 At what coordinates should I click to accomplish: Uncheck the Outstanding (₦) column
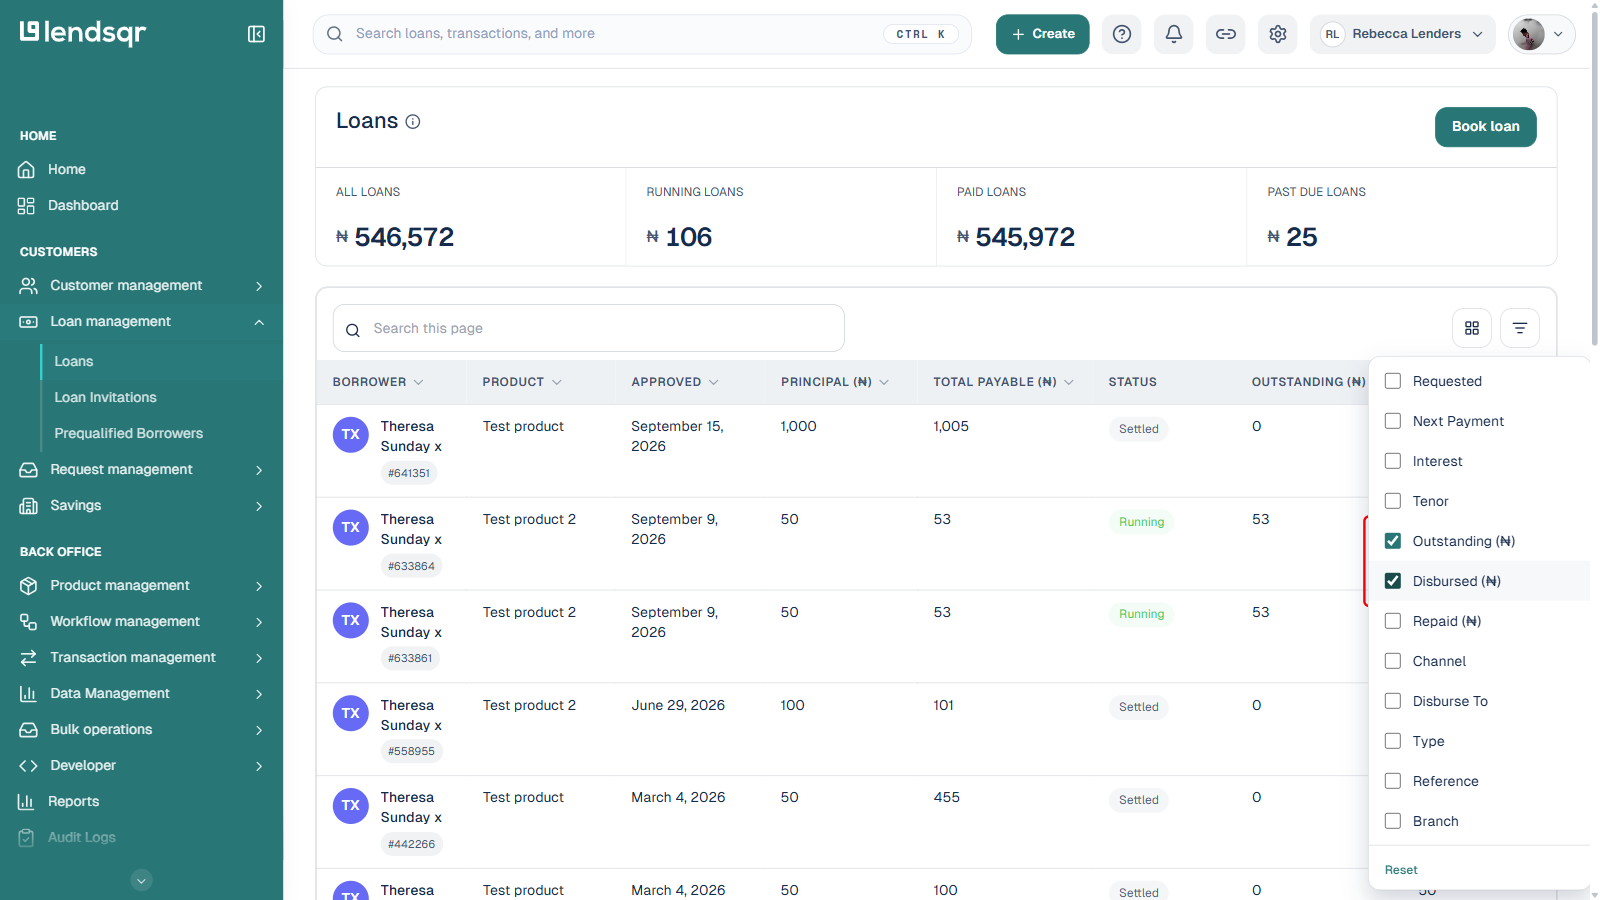click(x=1393, y=541)
